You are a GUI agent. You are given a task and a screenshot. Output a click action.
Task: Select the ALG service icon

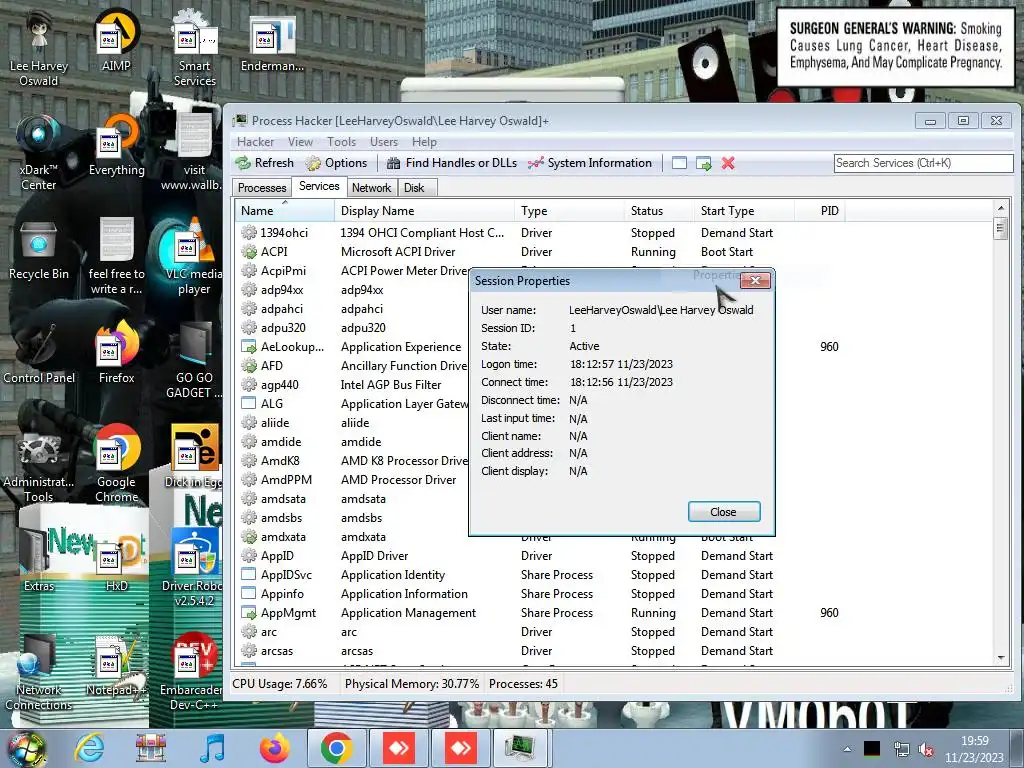tap(249, 404)
